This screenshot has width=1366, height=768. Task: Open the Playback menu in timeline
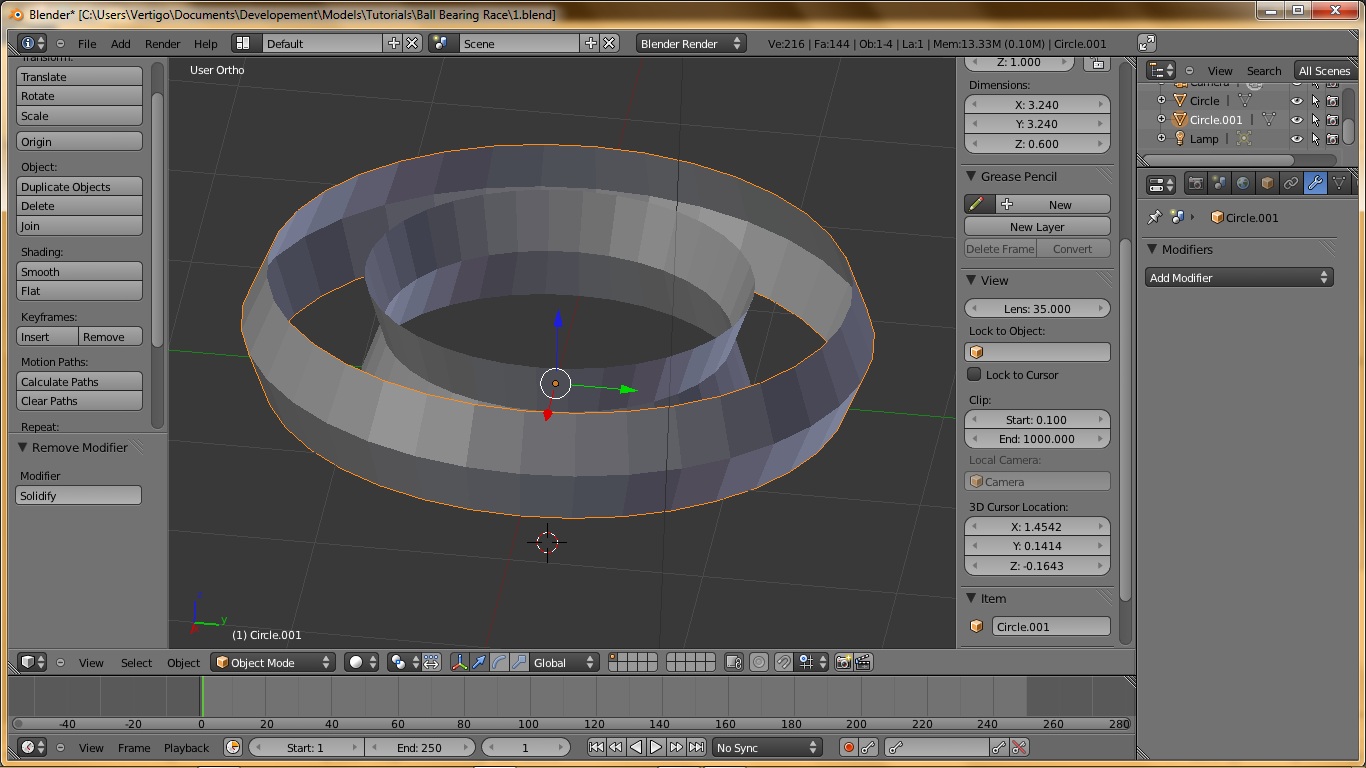[187, 747]
